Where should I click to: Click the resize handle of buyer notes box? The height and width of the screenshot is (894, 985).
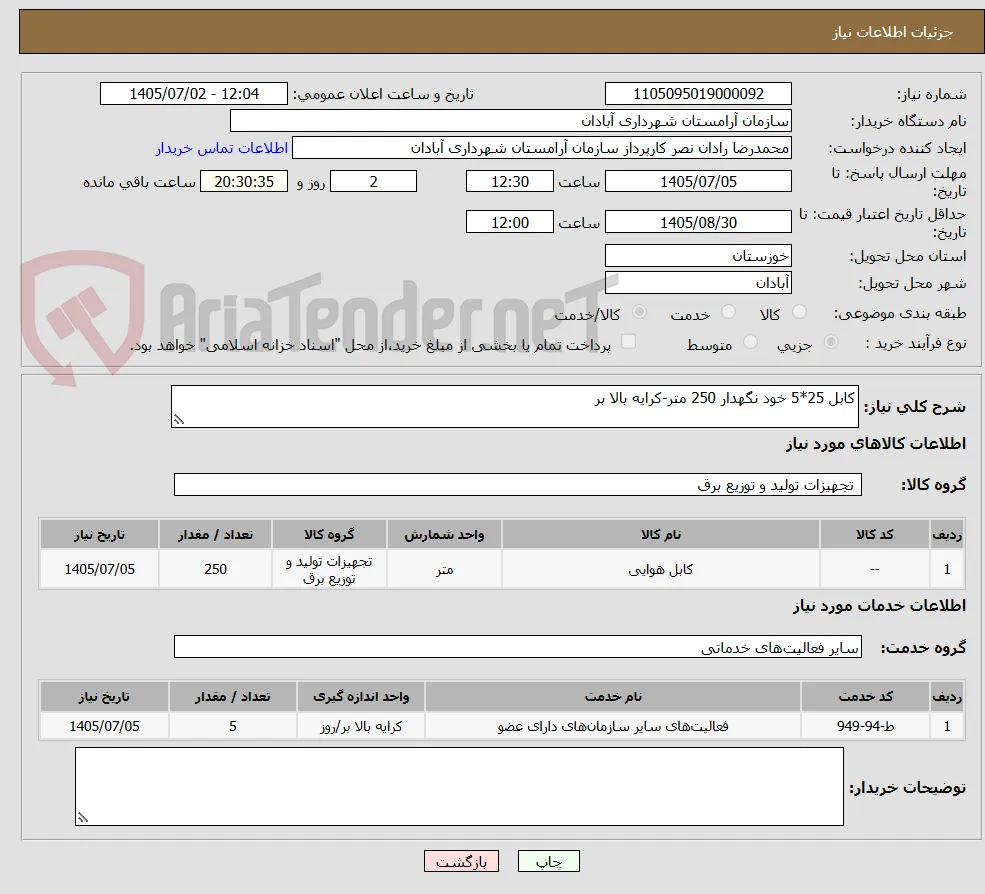[83, 817]
